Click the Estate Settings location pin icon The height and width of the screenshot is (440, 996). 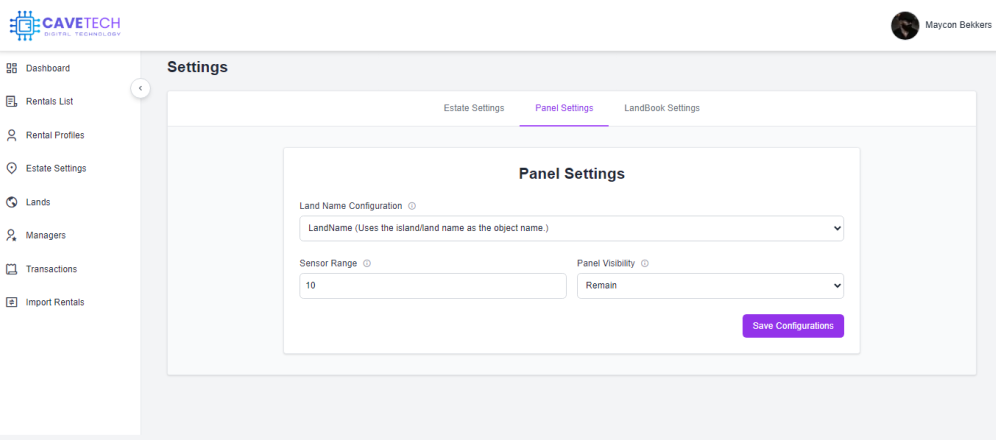tap(11, 168)
